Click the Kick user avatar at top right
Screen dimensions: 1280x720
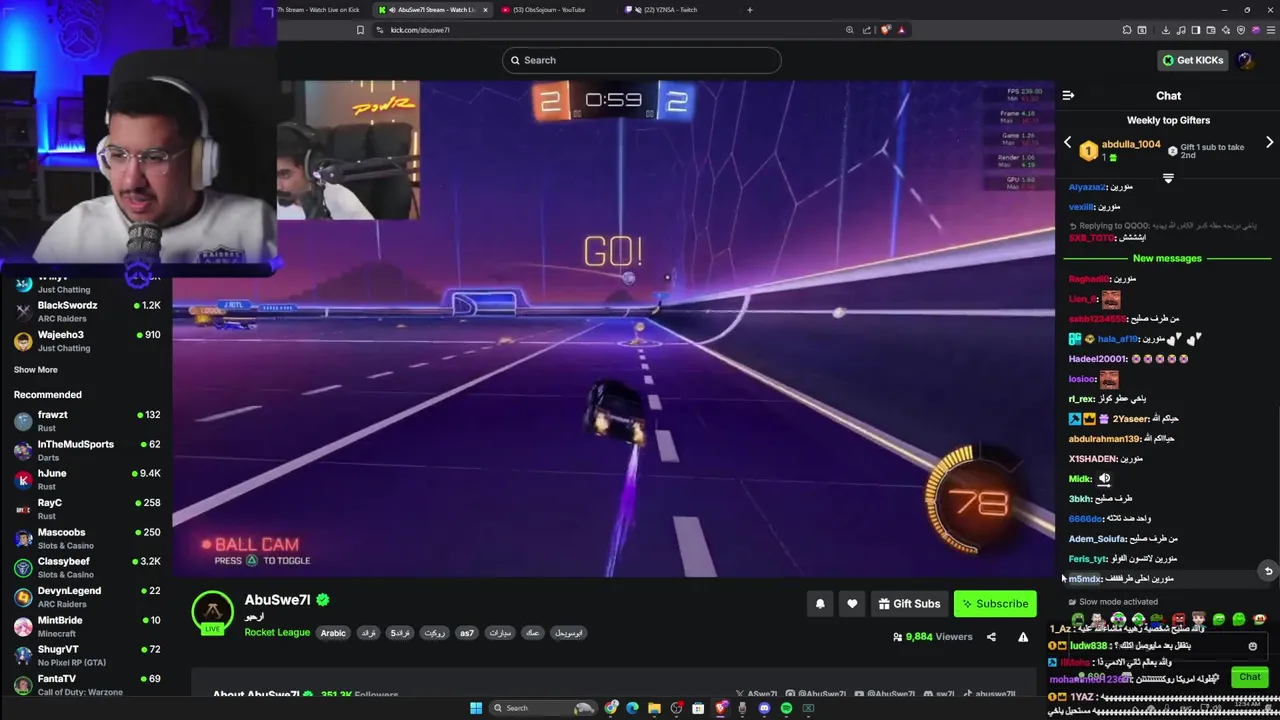(x=1246, y=60)
